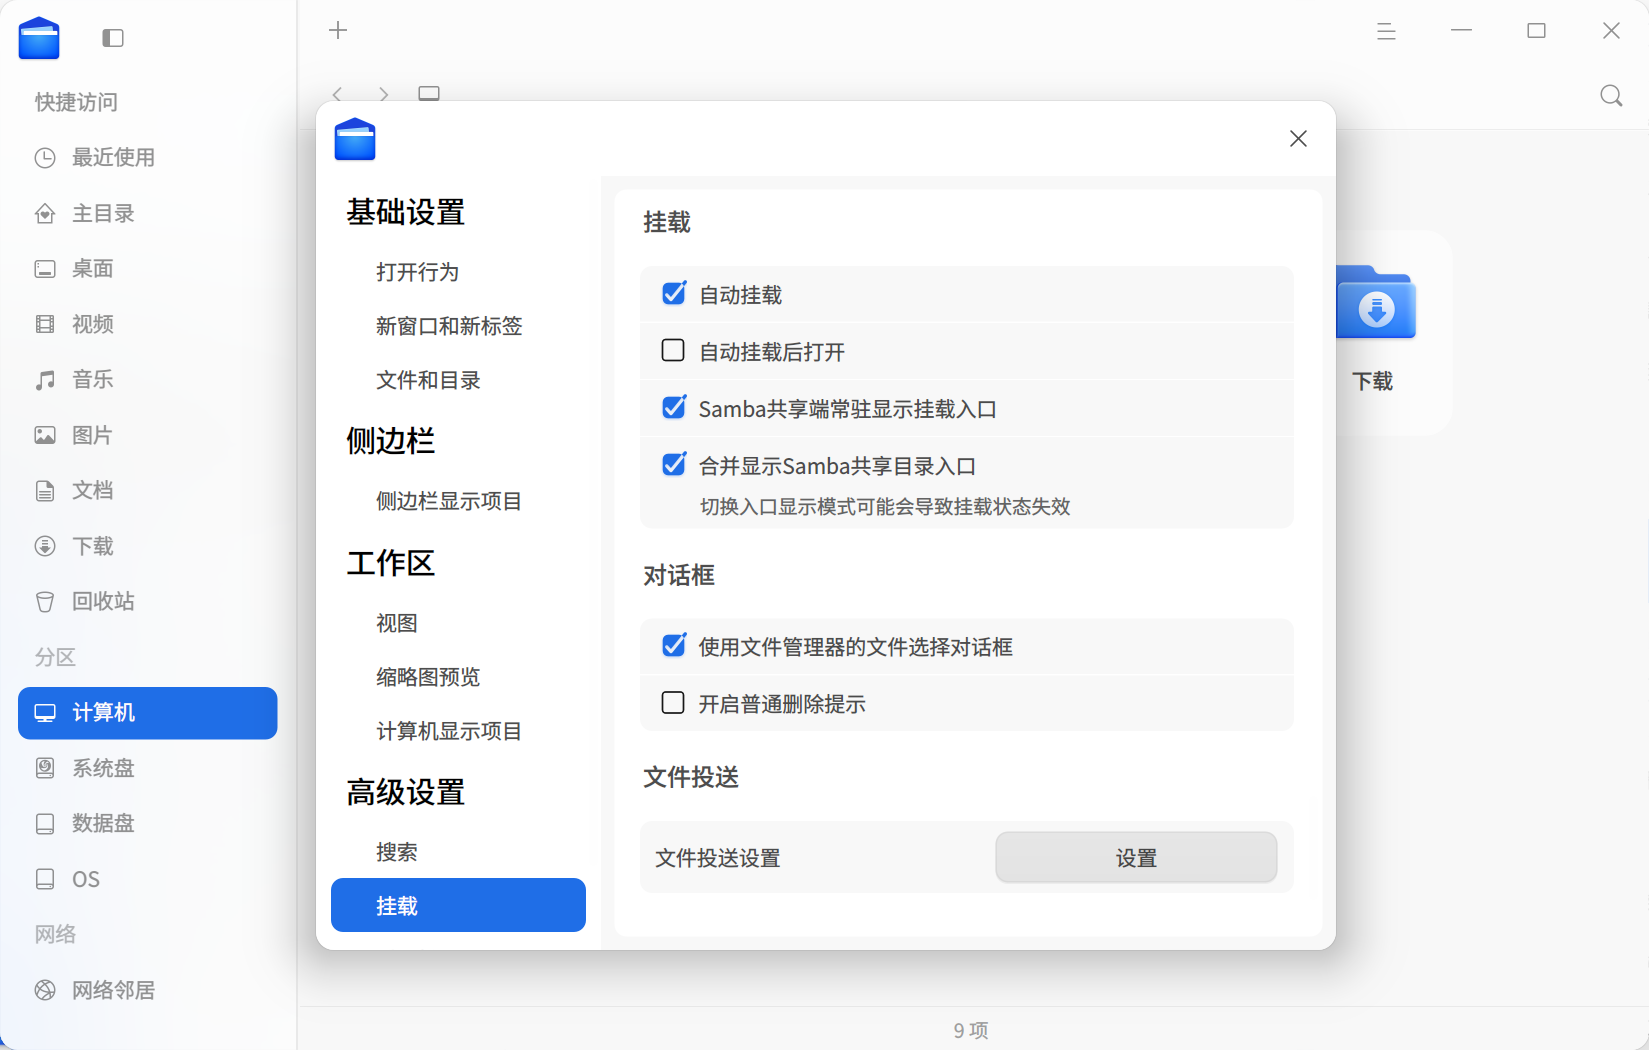Image resolution: width=1649 pixels, height=1050 pixels.
Task: Open OS partition in sidebar
Action: pos(147,879)
